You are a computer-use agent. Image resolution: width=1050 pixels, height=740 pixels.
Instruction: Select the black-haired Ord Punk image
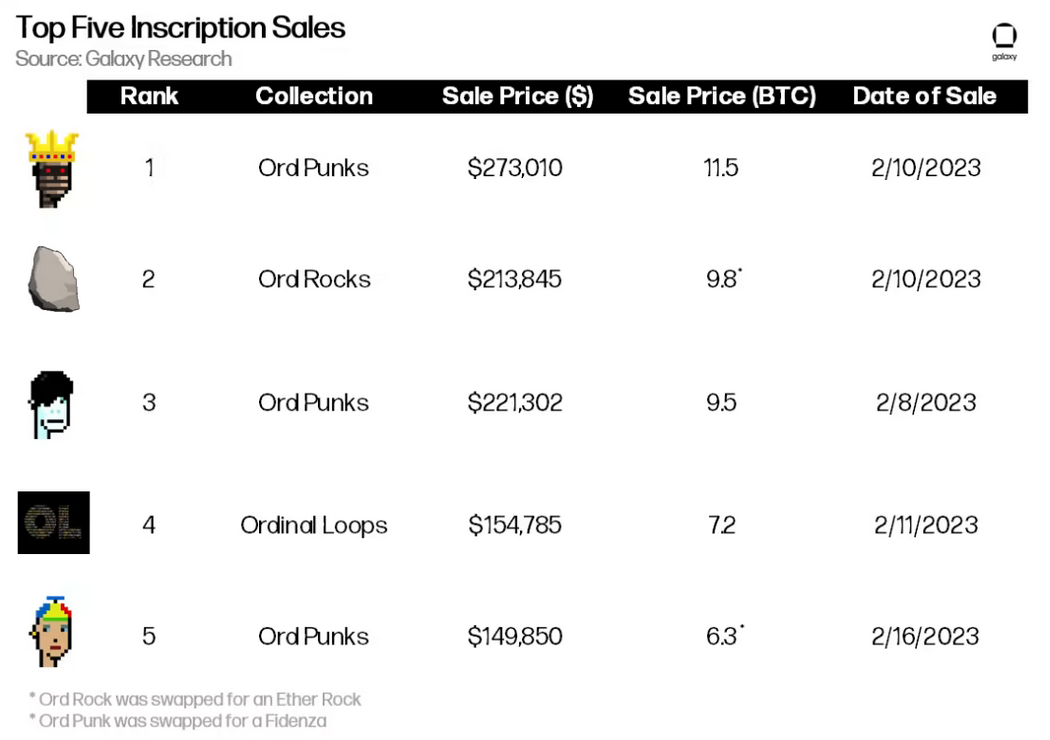click(51, 404)
